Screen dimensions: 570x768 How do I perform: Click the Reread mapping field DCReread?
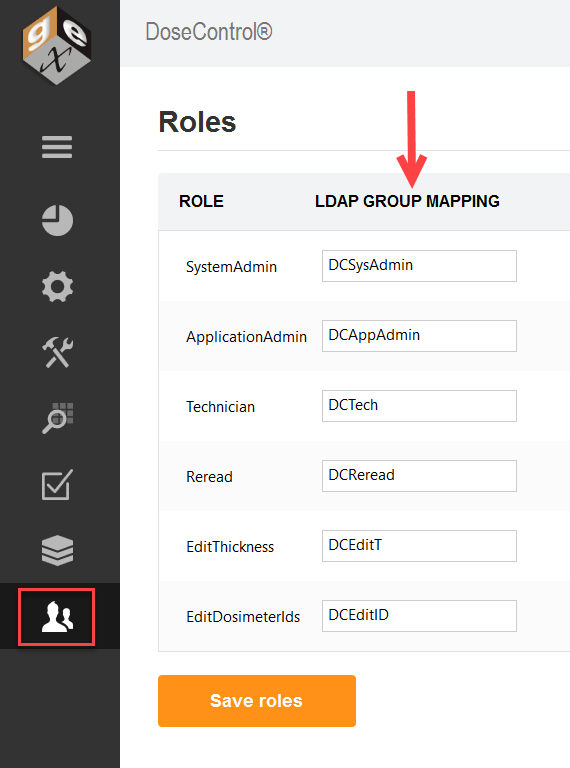(x=419, y=476)
